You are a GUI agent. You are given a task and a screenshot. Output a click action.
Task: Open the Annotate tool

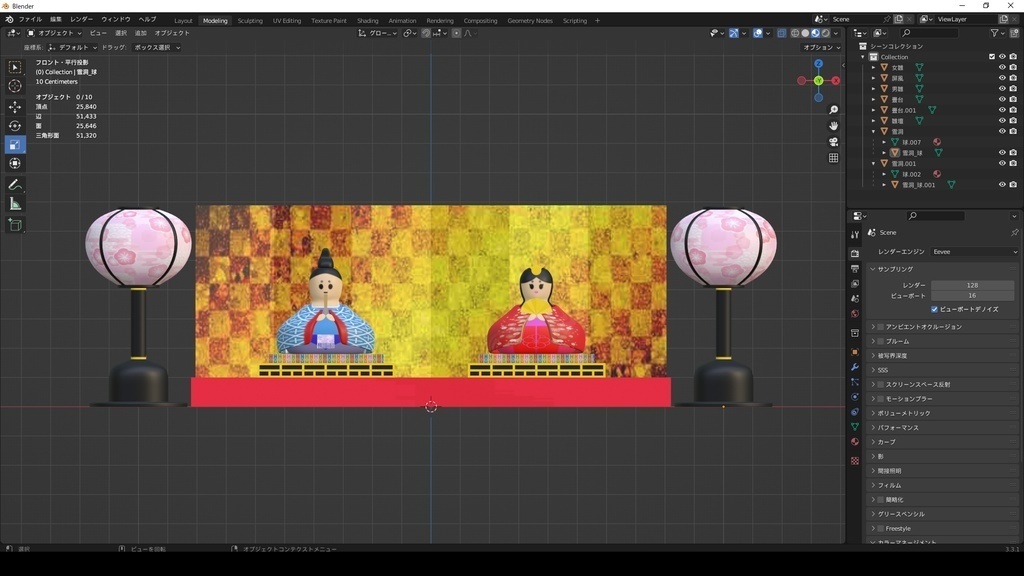[x=14, y=184]
